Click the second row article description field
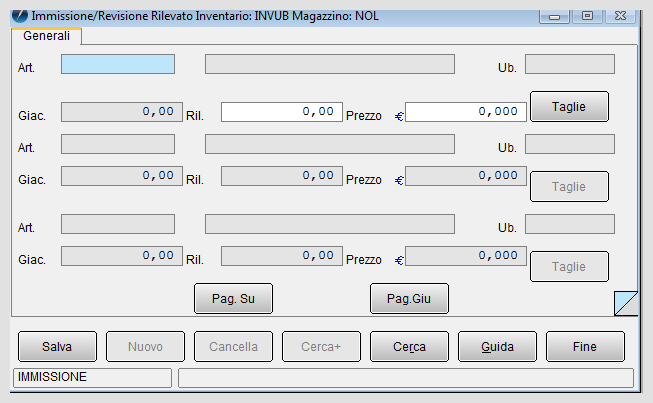The image size is (653, 403). click(x=330, y=144)
